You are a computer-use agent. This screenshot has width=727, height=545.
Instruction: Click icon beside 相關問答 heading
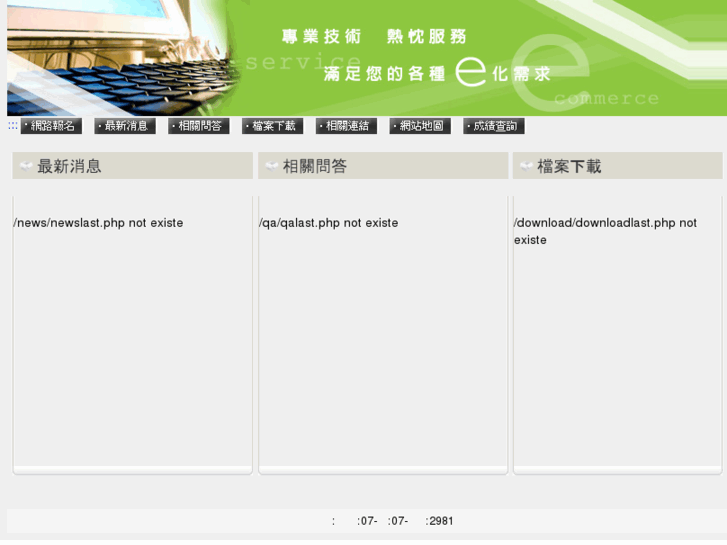271,166
